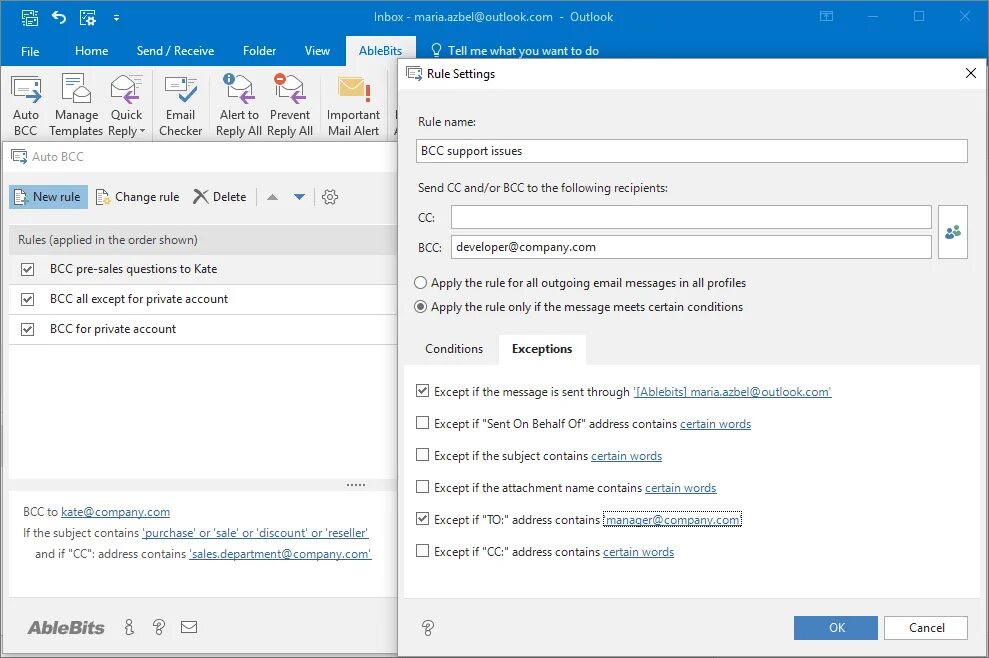Click the Tell me what you want to do box
The width and height of the screenshot is (989, 658).
523,50
